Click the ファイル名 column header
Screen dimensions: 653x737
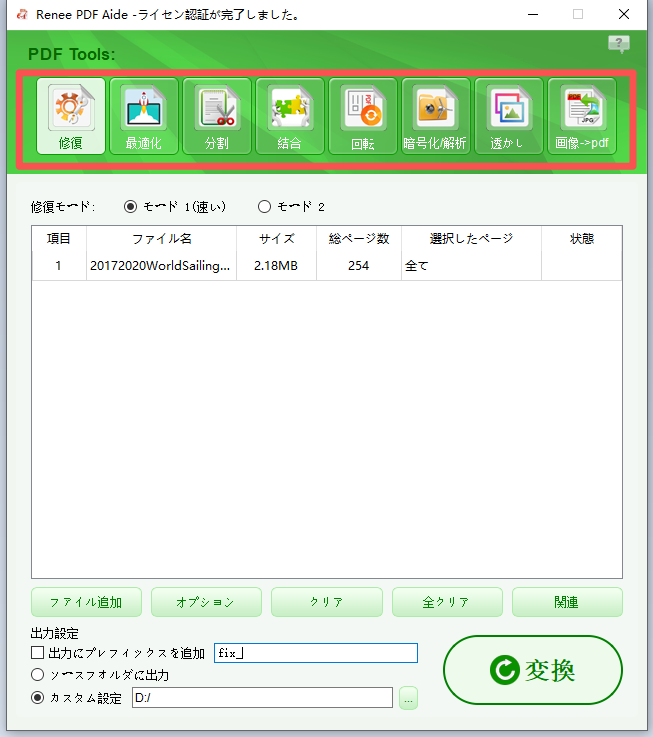coord(162,239)
